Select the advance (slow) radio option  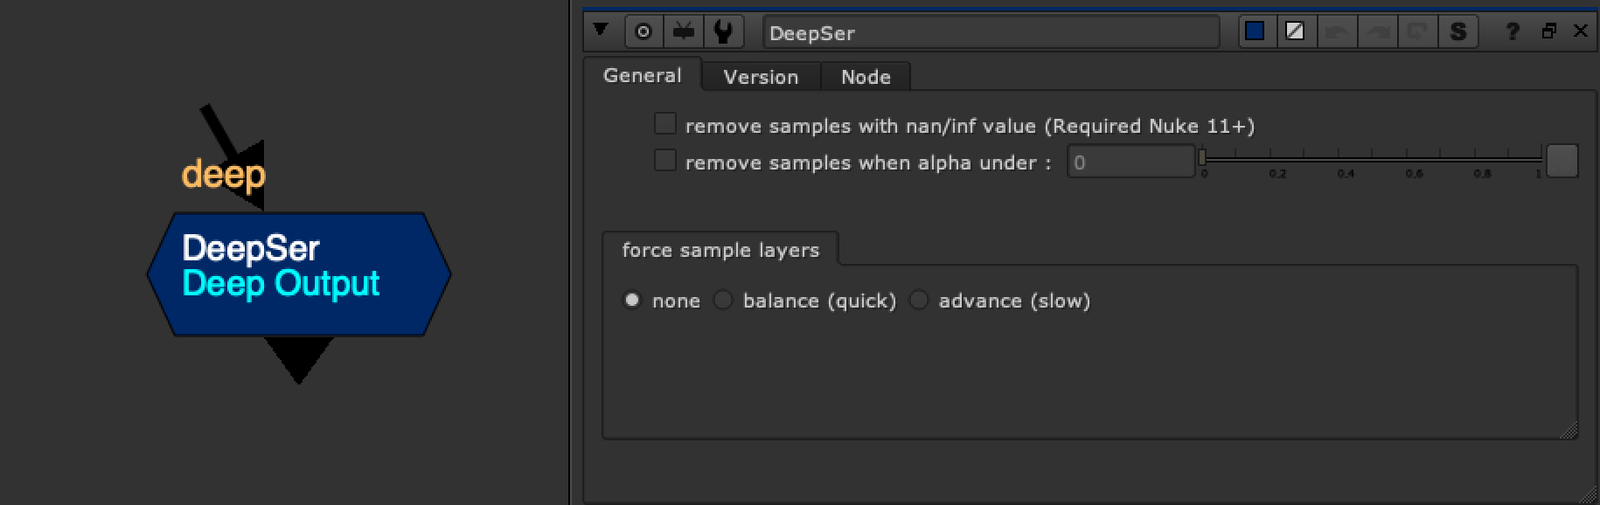click(x=919, y=300)
